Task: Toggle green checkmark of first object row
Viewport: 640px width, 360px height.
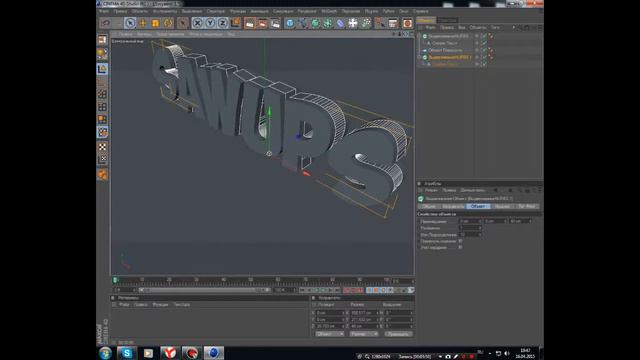Action: point(484,36)
